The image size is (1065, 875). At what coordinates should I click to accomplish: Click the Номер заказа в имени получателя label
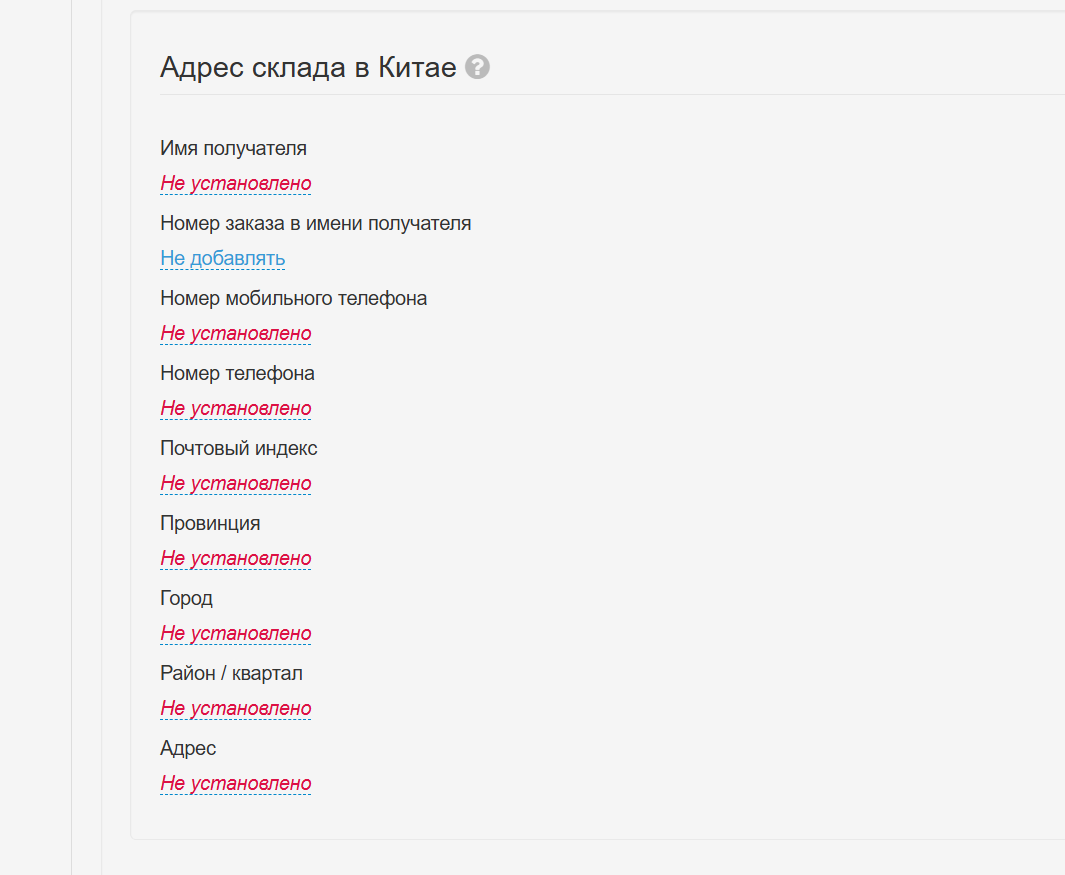click(315, 224)
